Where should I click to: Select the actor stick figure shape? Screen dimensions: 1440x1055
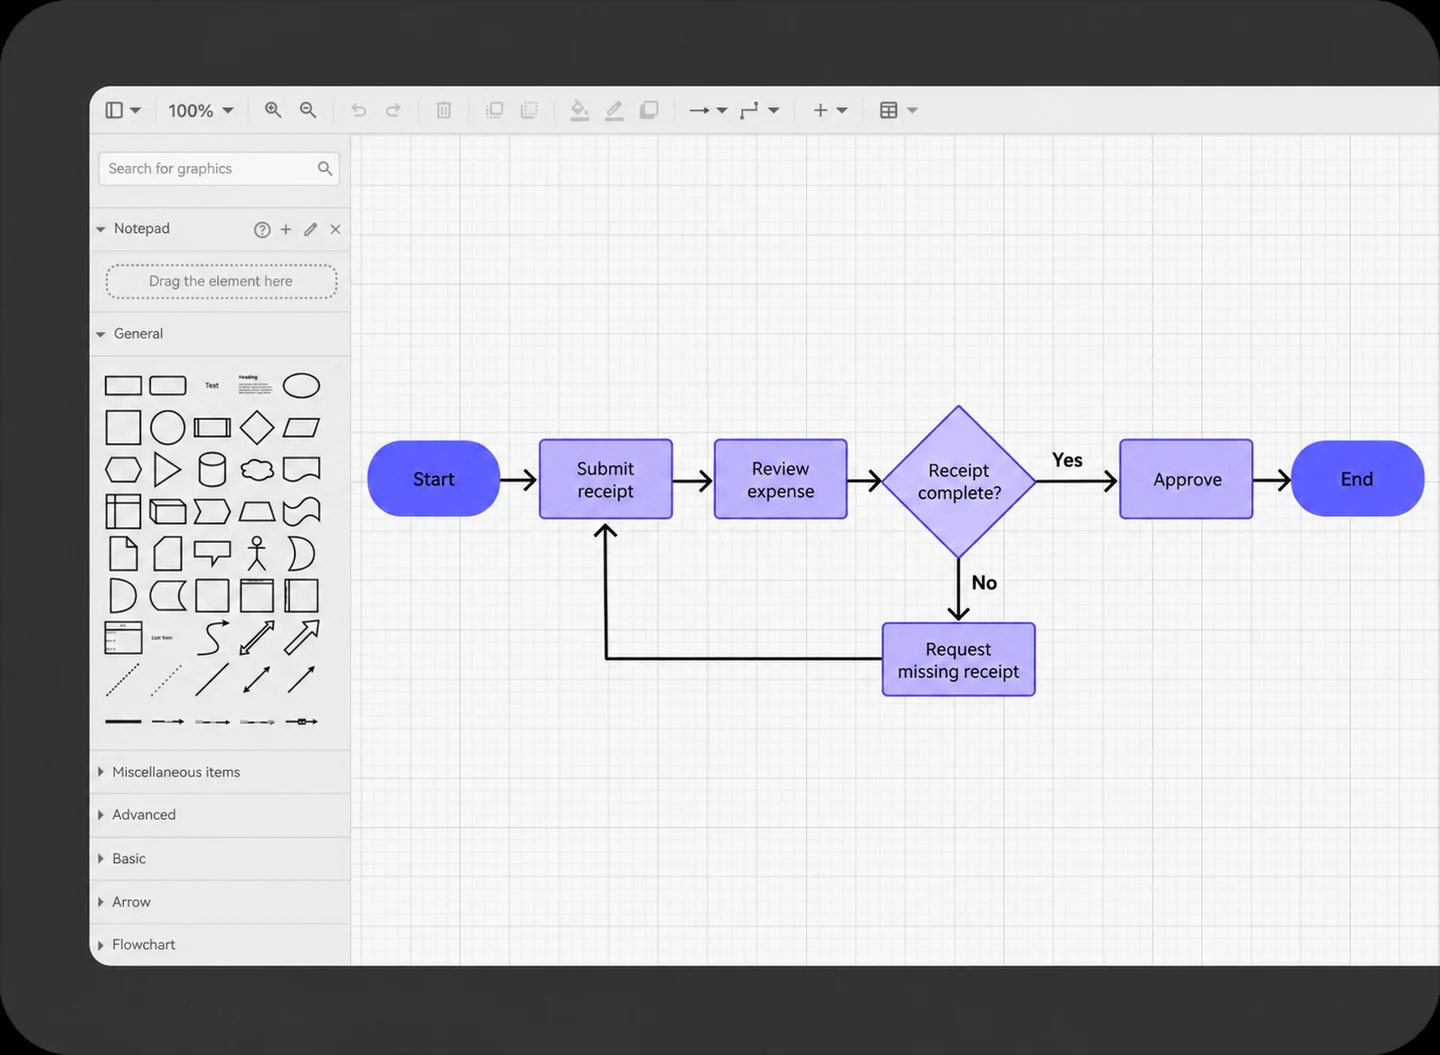pos(257,553)
